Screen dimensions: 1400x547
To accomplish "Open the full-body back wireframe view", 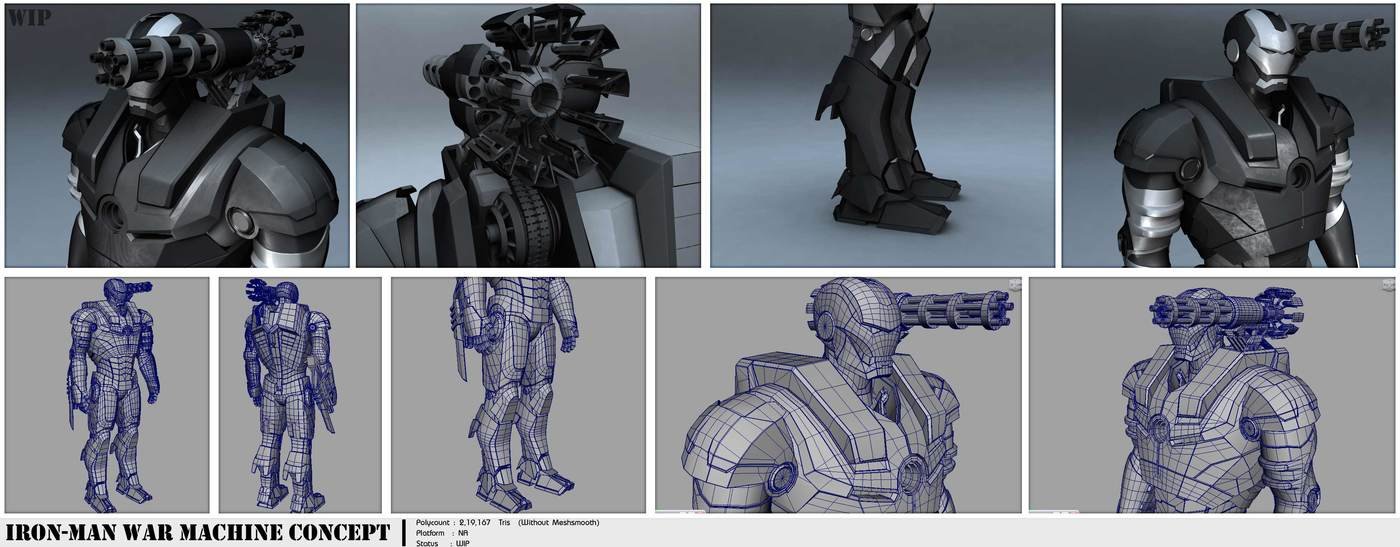I will pyautogui.click(x=300, y=395).
